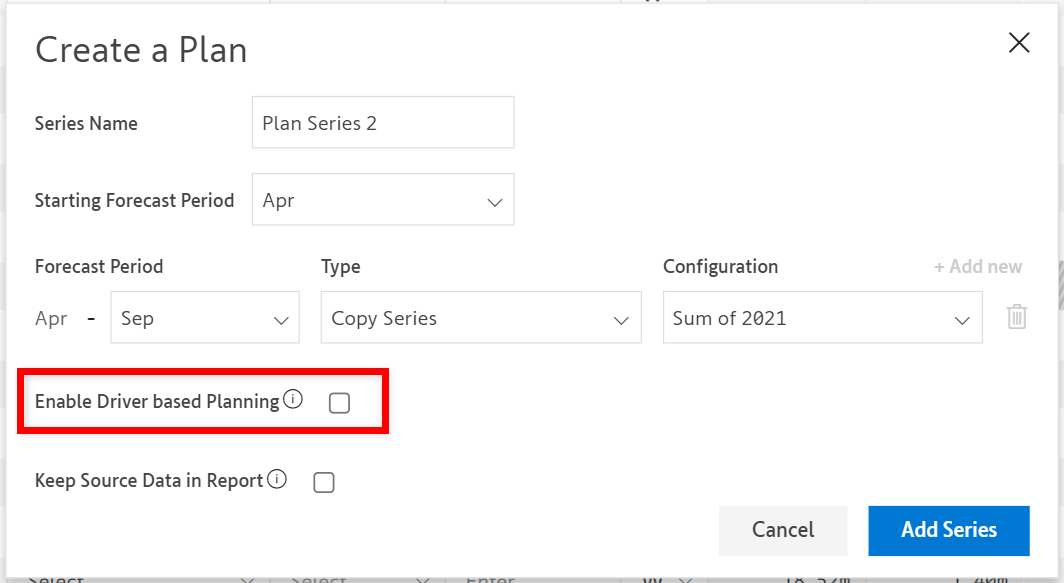Show info for Enable Driver based Planning
Screen dimensions: 1064x583
(293, 400)
